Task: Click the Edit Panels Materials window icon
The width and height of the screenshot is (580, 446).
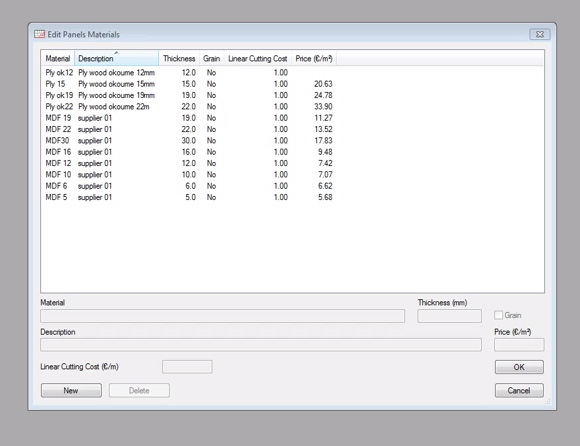Action: pyautogui.click(x=39, y=34)
